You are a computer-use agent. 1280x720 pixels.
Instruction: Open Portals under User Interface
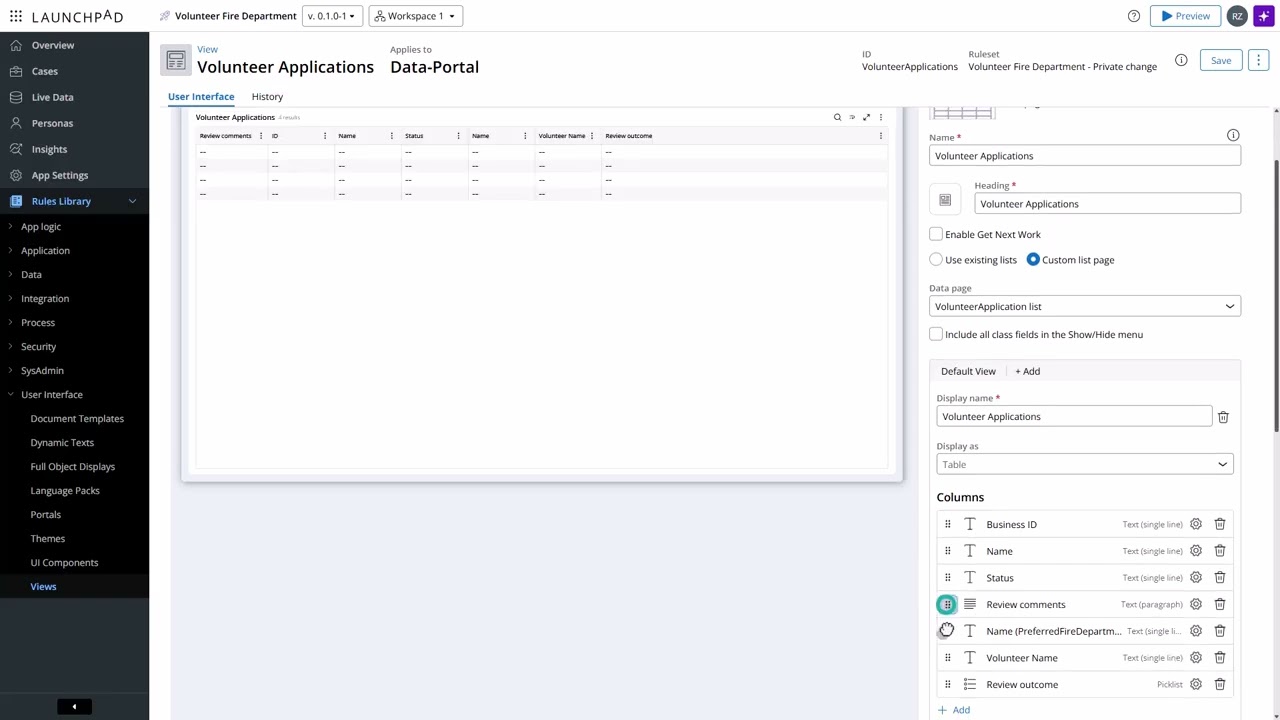tap(46, 515)
